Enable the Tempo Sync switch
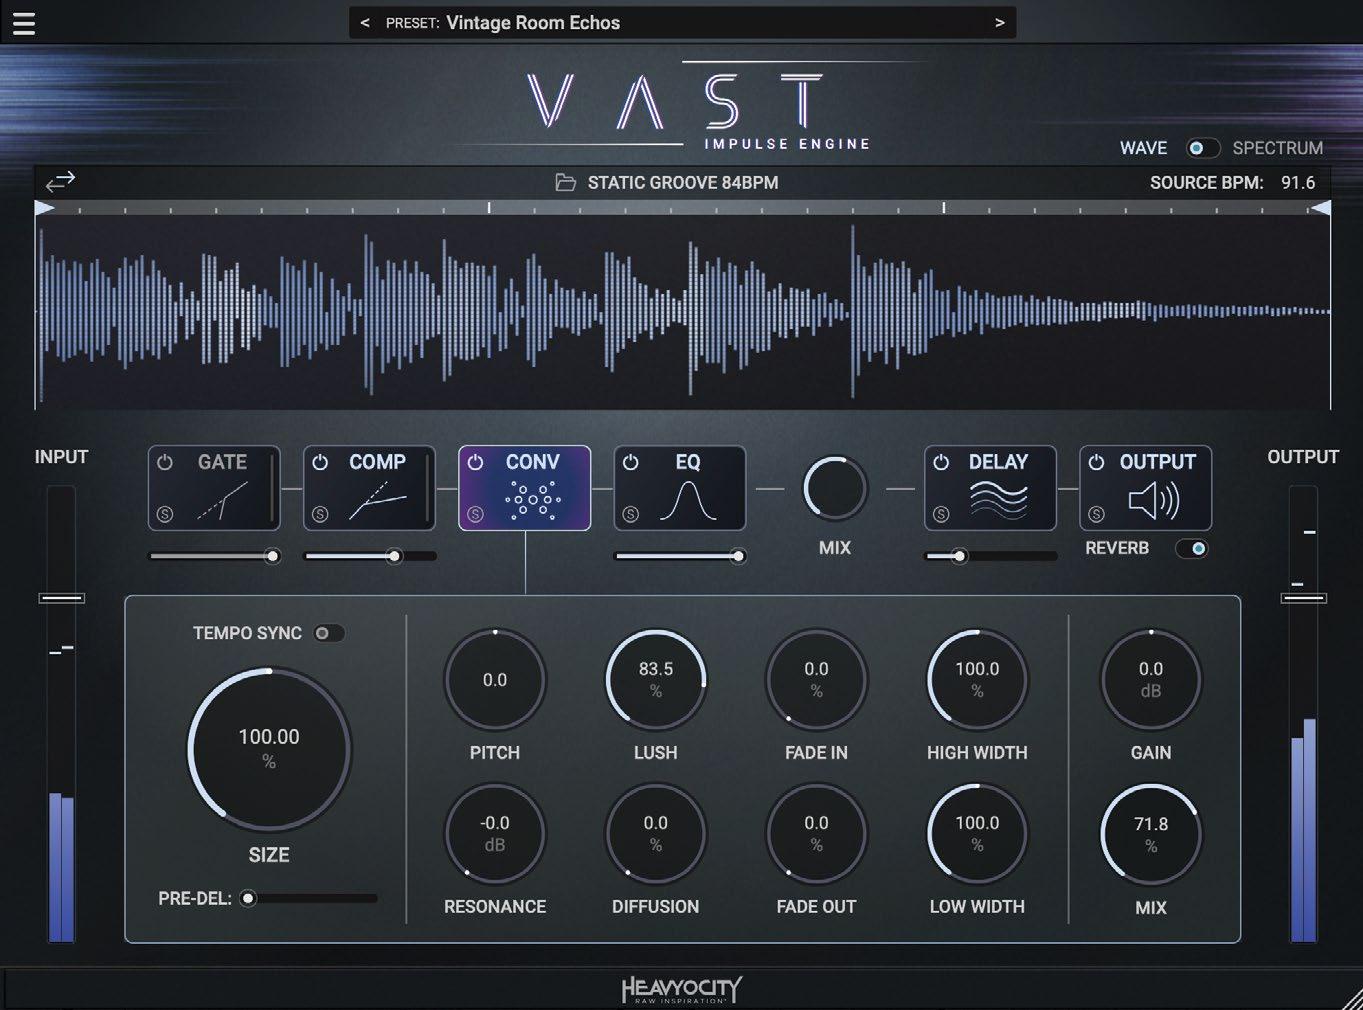The image size is (1363, 1010). click(328, 633)
